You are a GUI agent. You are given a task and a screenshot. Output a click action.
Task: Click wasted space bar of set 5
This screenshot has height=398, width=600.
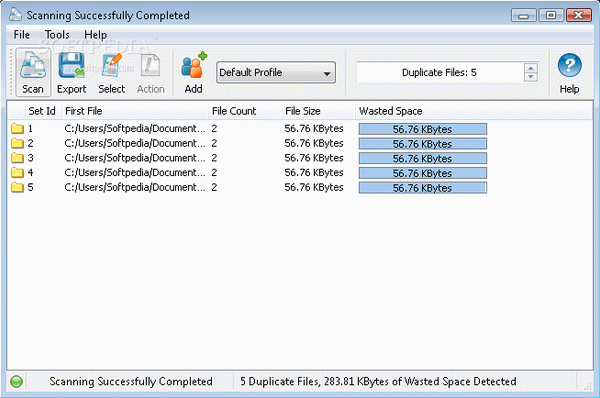tap(423, 188)
